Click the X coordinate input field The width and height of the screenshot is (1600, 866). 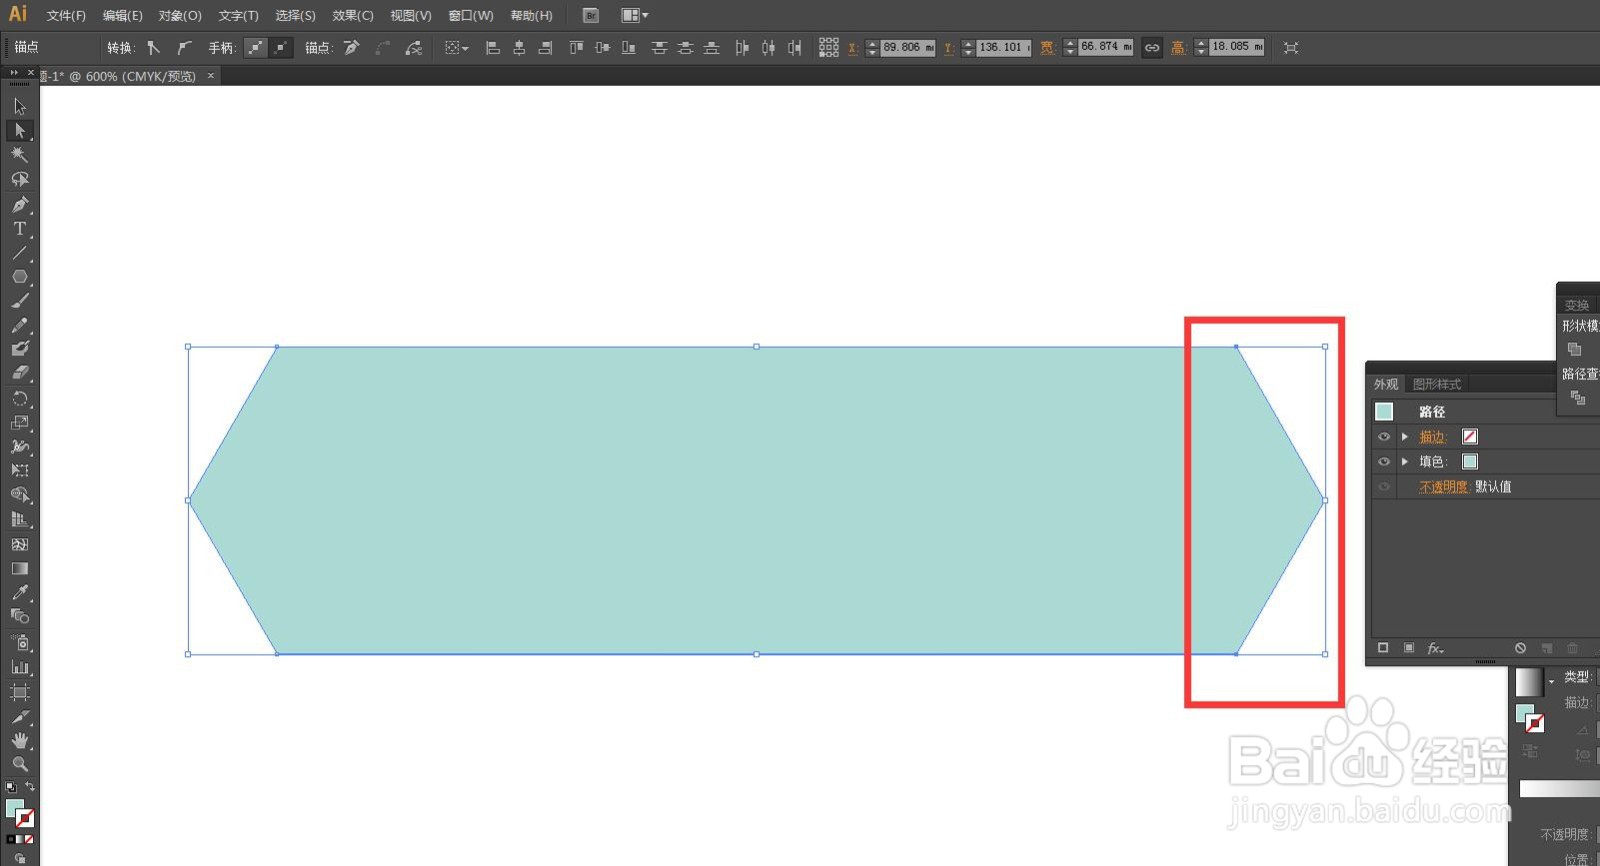tap(908, 47)
